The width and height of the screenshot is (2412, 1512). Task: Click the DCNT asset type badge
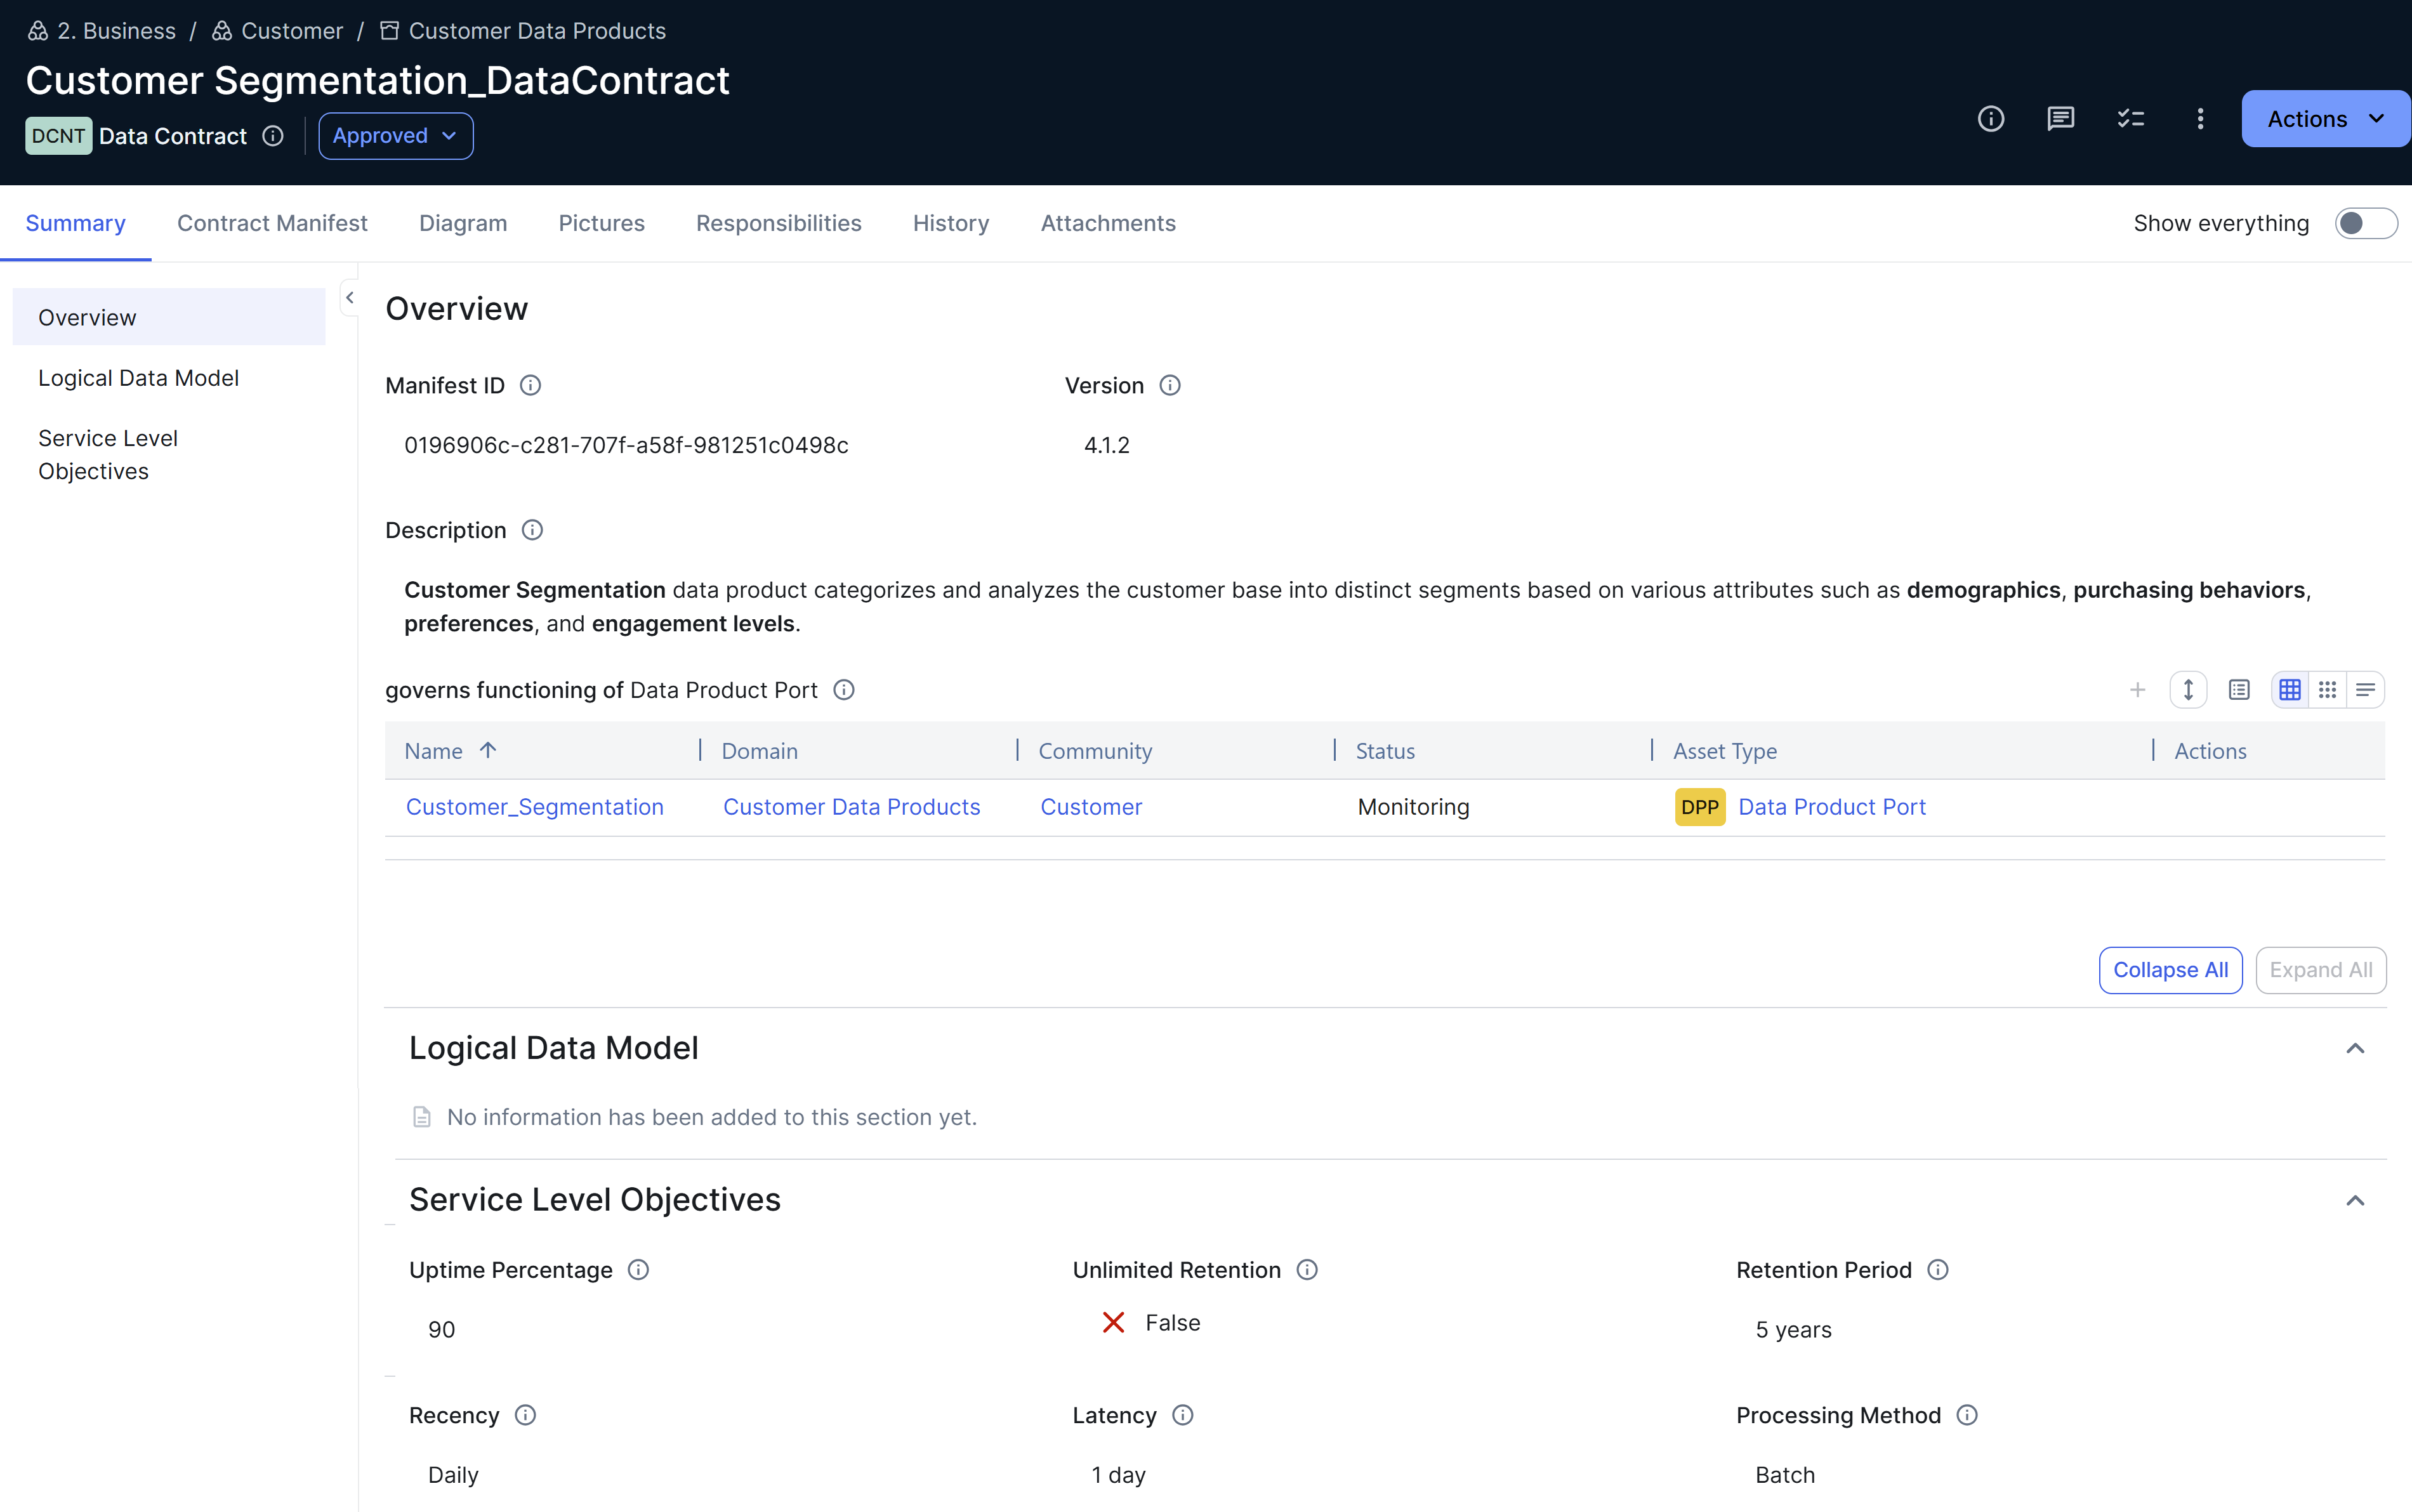coord(58,136)
